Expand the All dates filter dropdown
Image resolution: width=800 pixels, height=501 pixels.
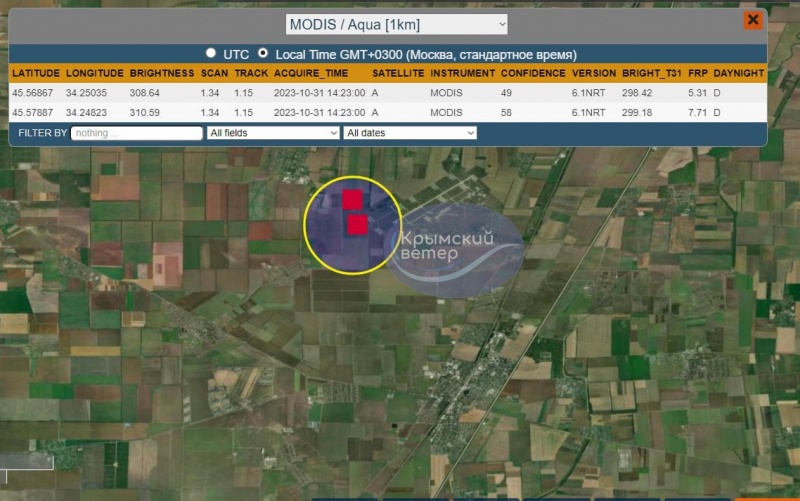(409, 132)
